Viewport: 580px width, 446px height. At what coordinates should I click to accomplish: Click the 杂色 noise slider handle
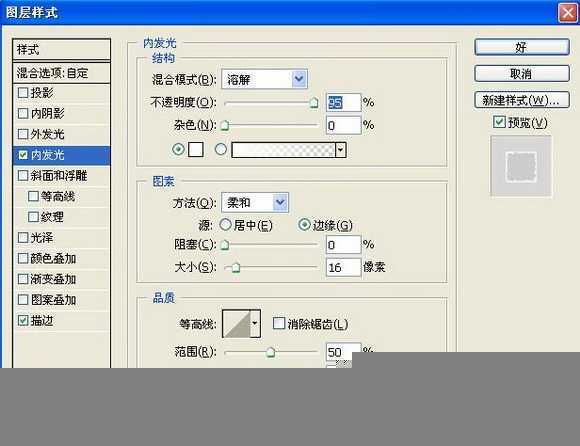click(225, 126)
